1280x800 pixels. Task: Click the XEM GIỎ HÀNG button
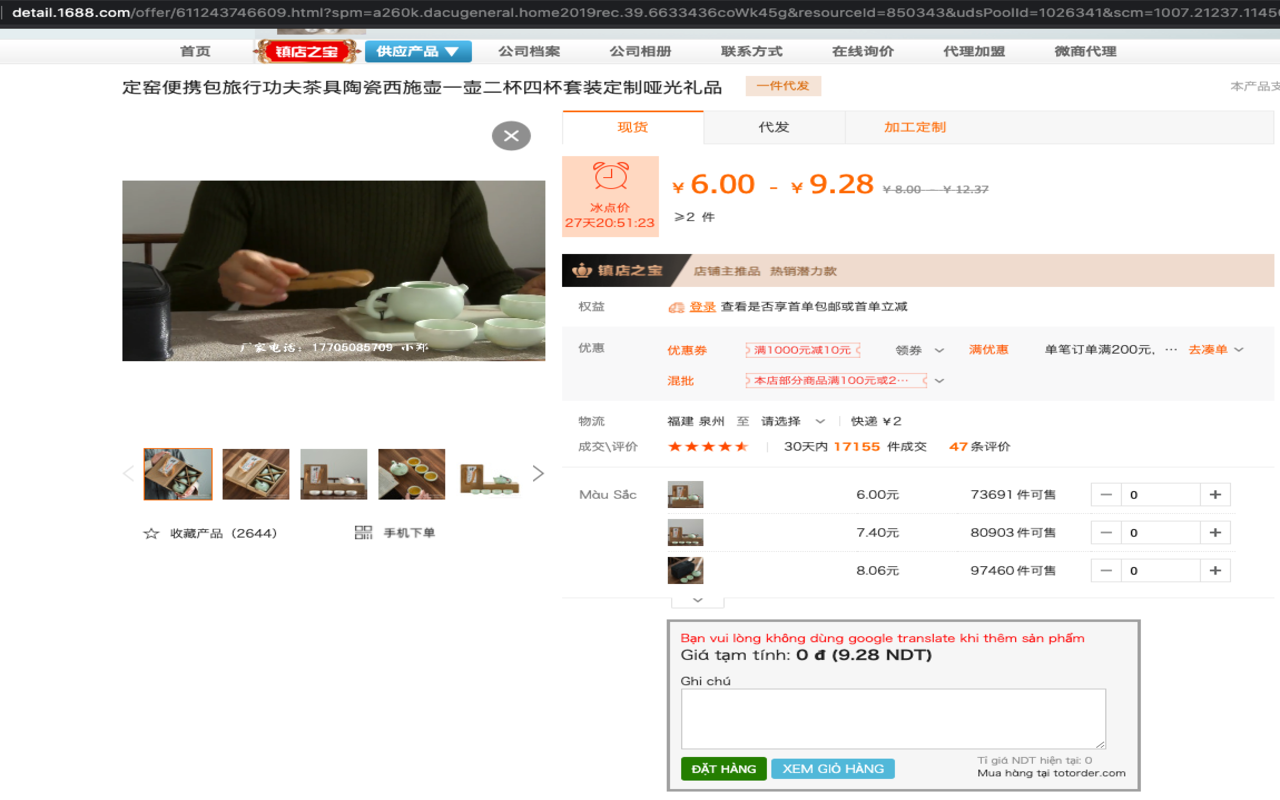click(x=833, y=769)
